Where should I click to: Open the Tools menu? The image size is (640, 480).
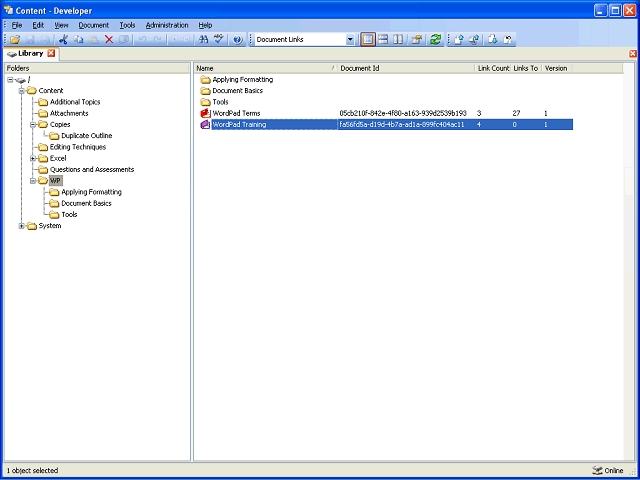pos(127,25)
